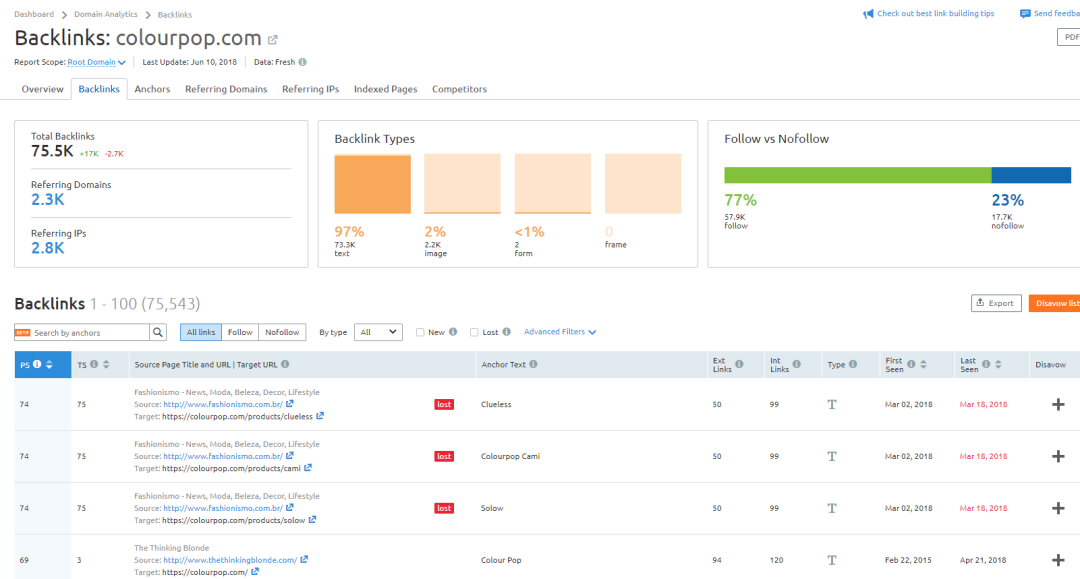Open external icon for thethinkingblonde source URL

click(x=304, y=560)
